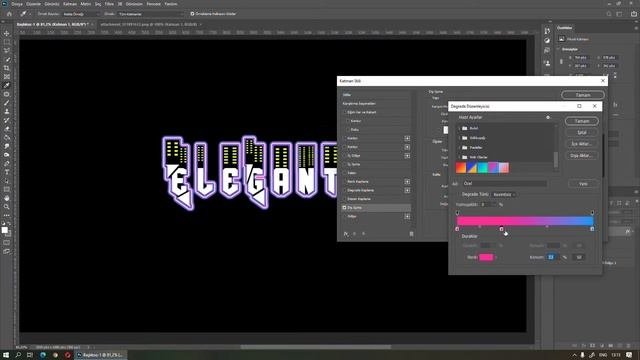Click the Yeni gradient button
The image size is (640, 360).
click(x=583, y=184)
